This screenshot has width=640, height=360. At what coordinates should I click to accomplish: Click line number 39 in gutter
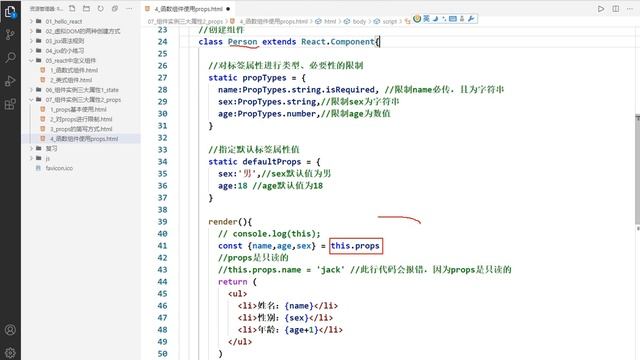162,222
